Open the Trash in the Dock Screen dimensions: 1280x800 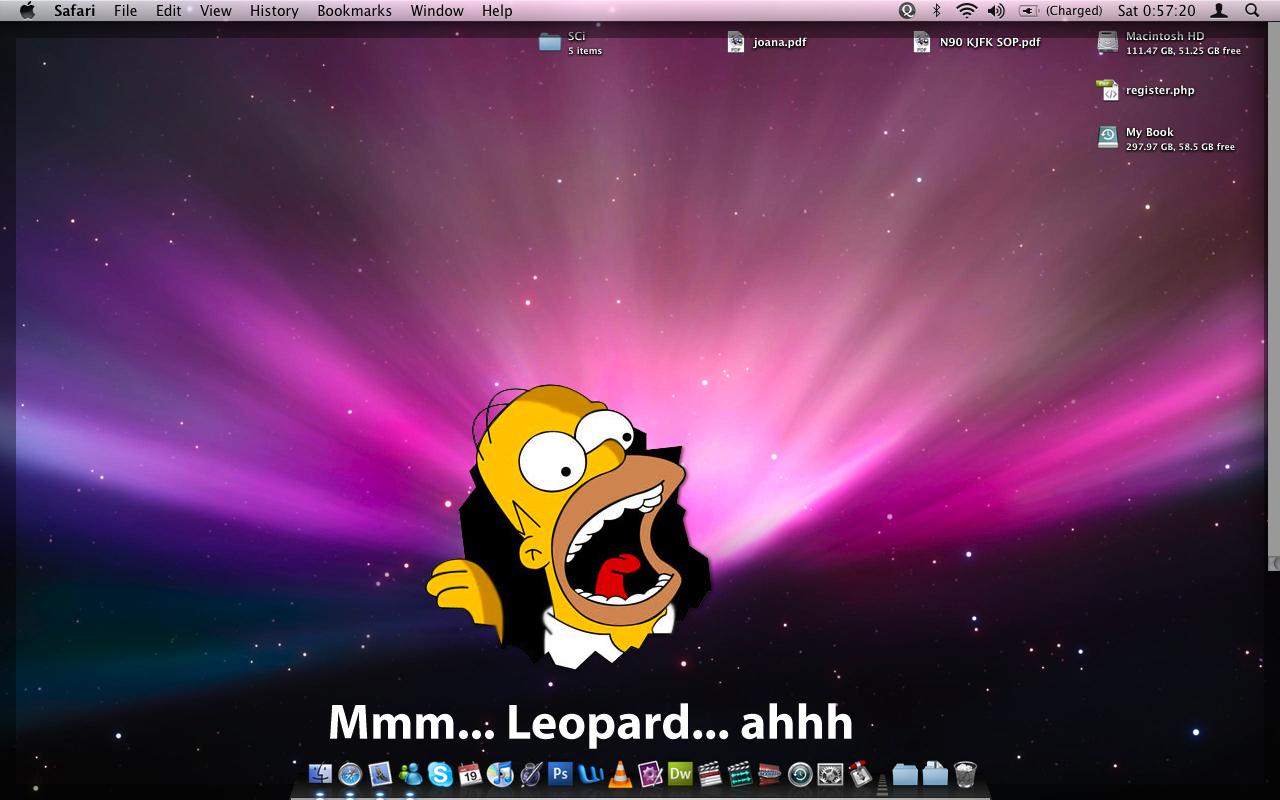pyautogui.click(x=965, y=774)
